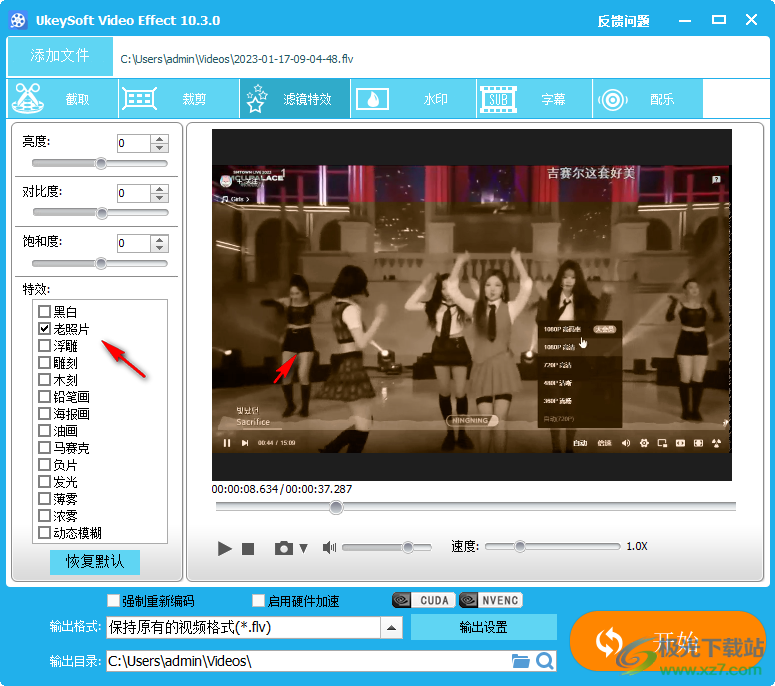
Task: Open the 字幕 subtitle tab
Action: (x=534, y=98)
